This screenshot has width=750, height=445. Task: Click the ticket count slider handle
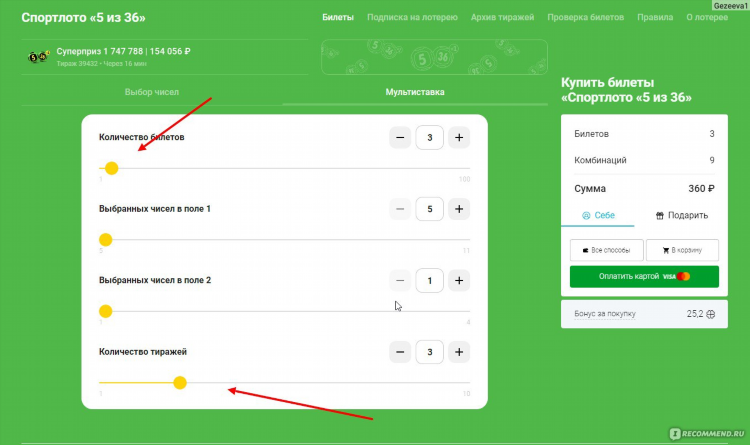(x=111, y=168)
